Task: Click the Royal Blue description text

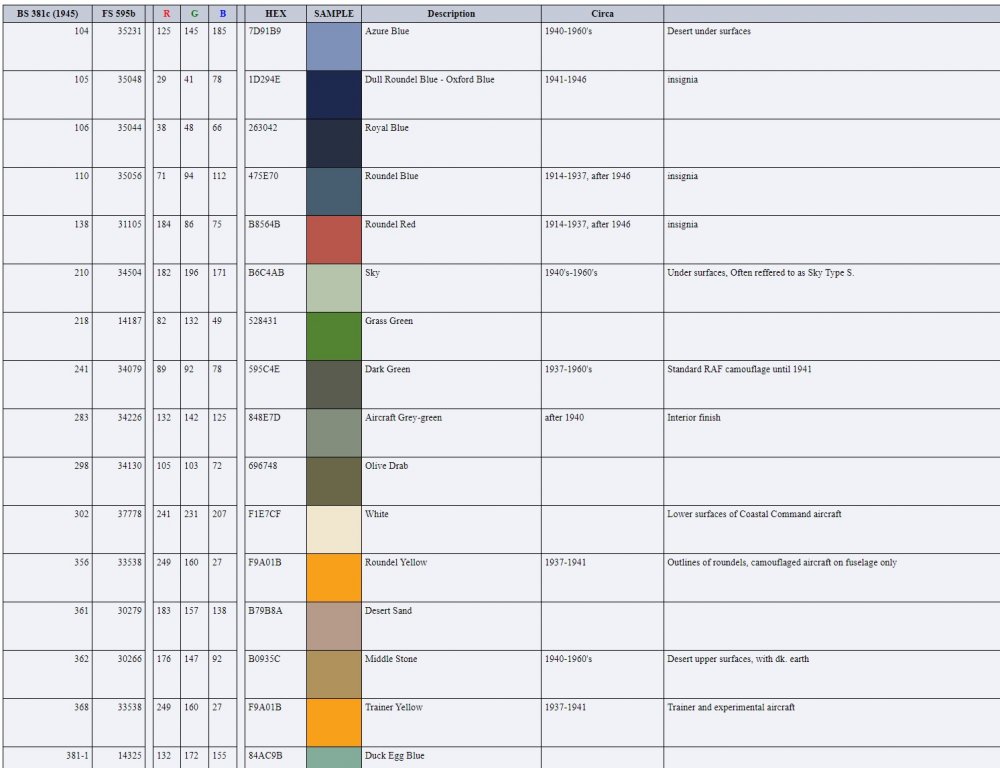Action: tap(386, 128)
